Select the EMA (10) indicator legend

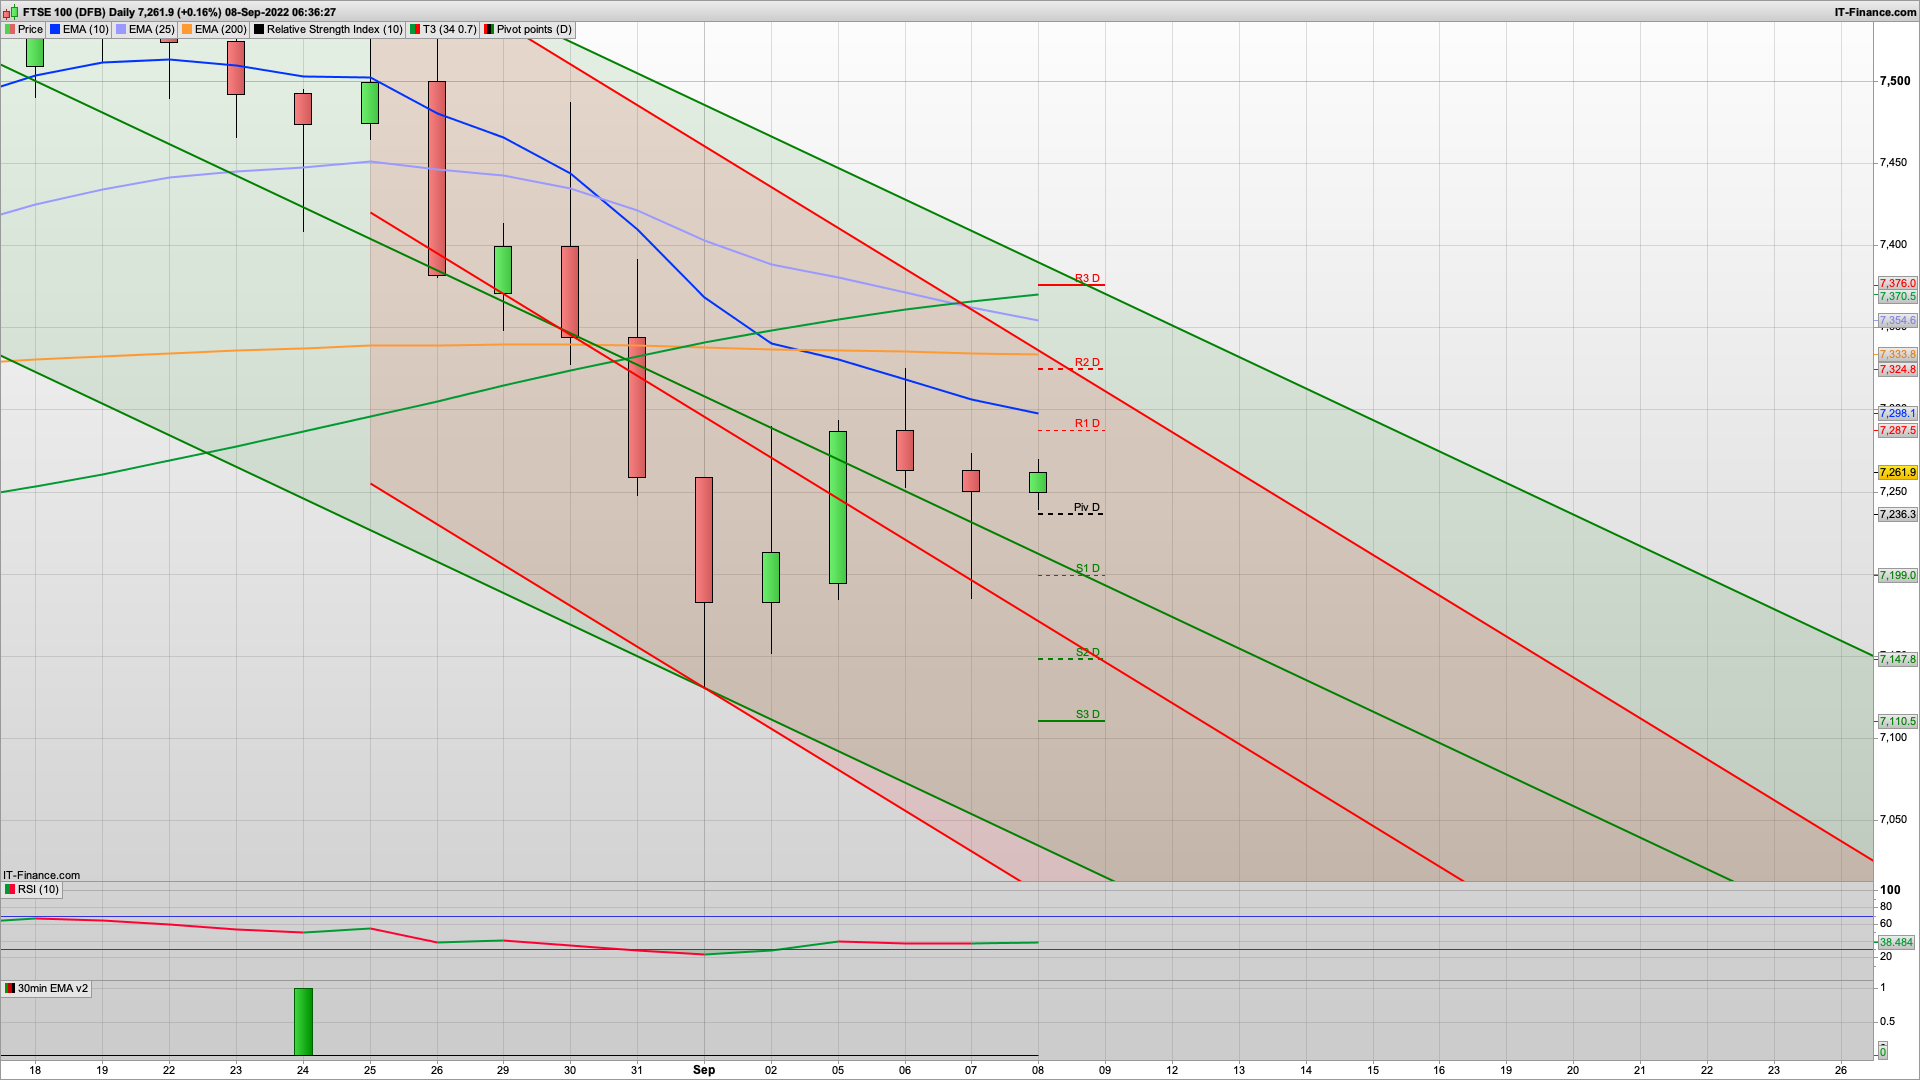pos(79,29)
